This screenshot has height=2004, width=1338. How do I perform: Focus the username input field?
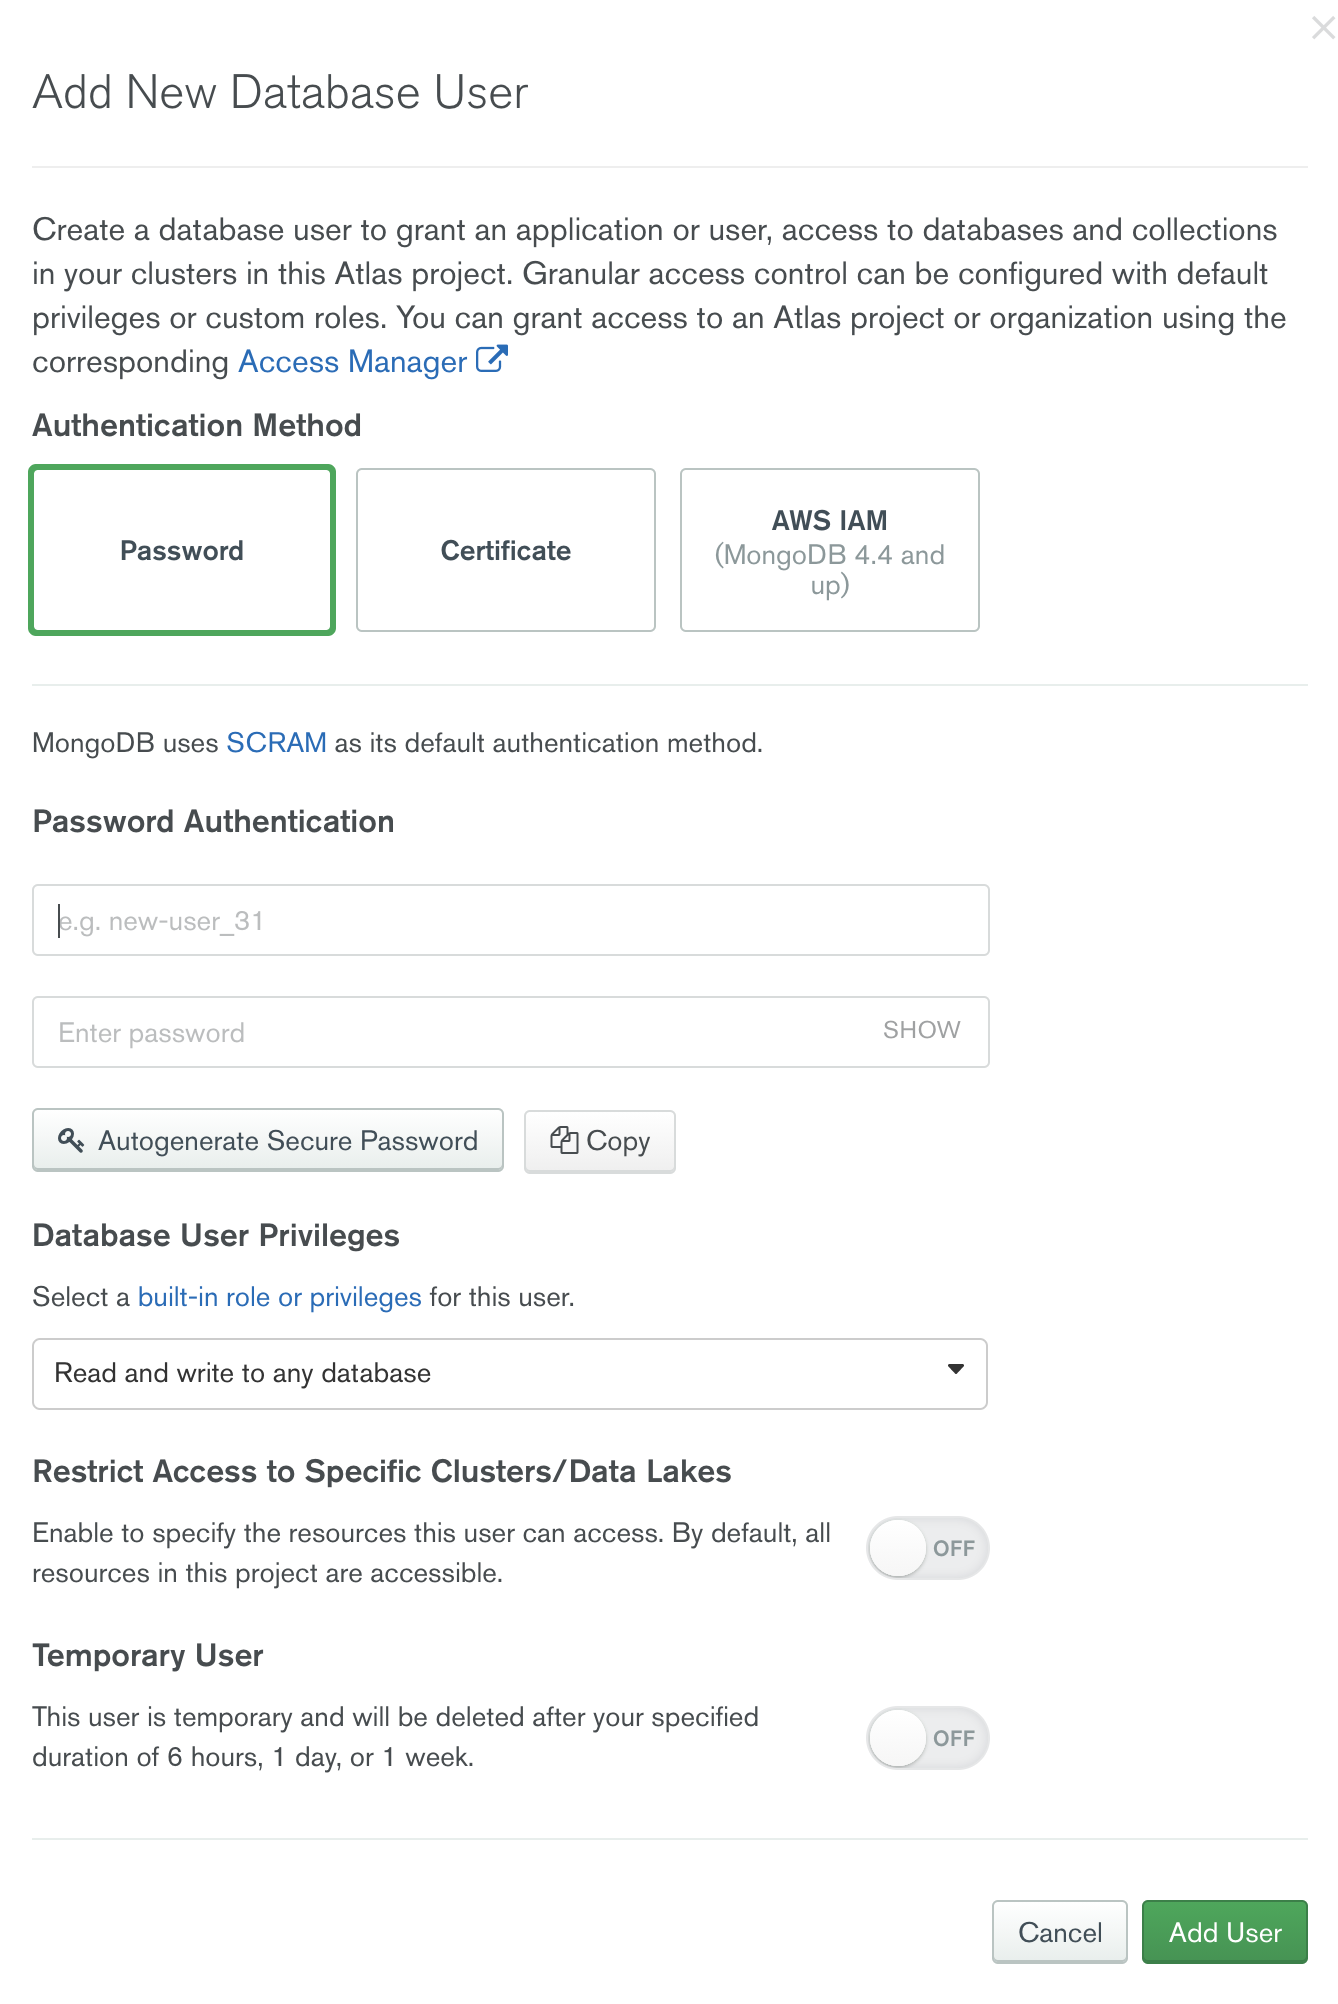[x=510, y=920]
